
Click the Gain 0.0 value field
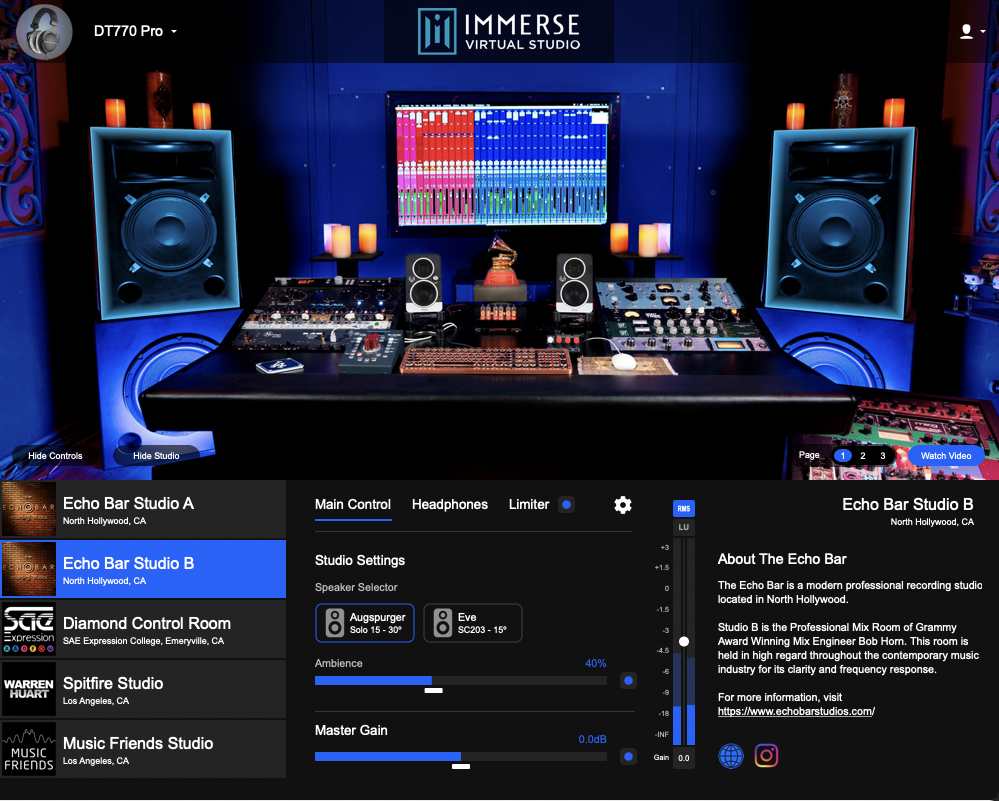point(684,758)
